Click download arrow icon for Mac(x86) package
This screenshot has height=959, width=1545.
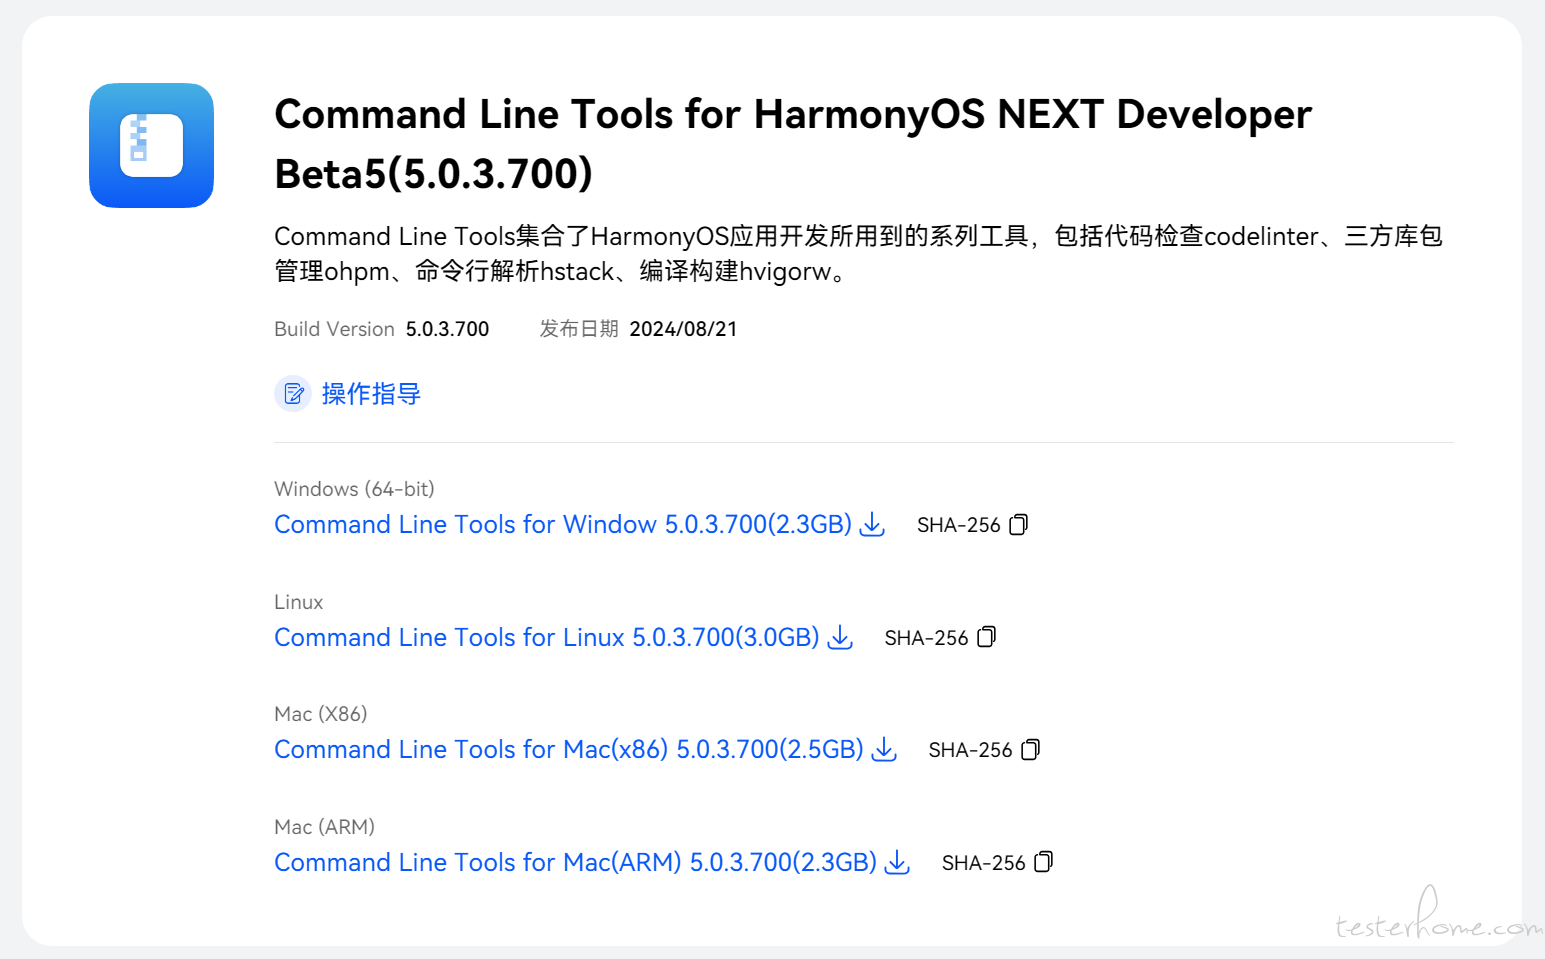885,749
